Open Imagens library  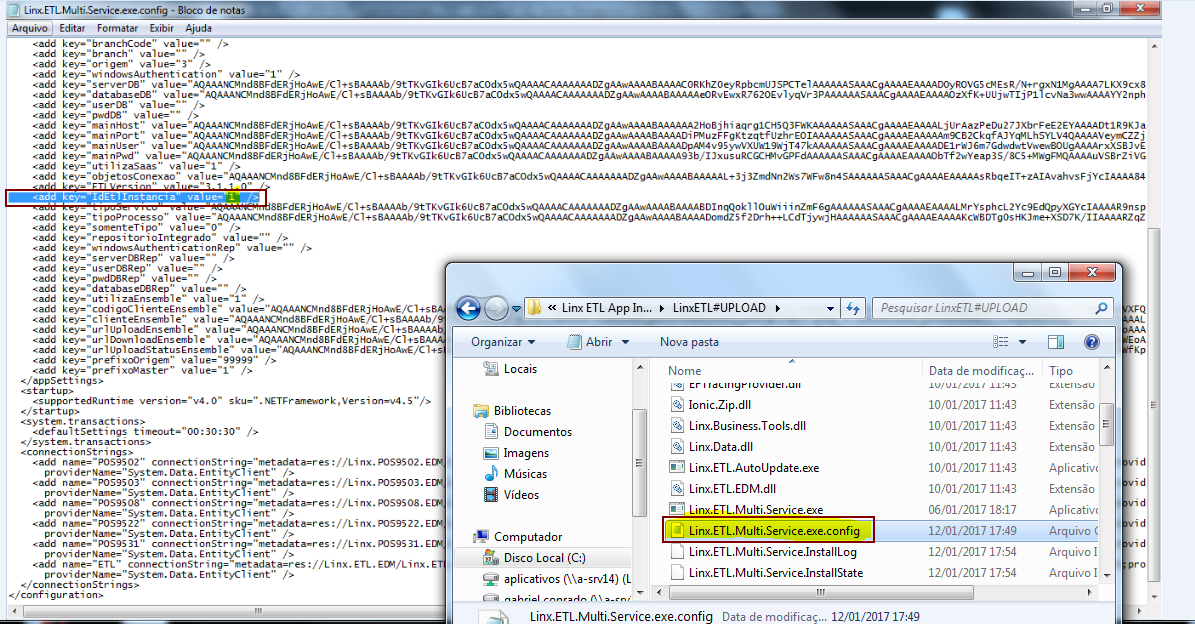pyautogui.click(x=526, y=453)
